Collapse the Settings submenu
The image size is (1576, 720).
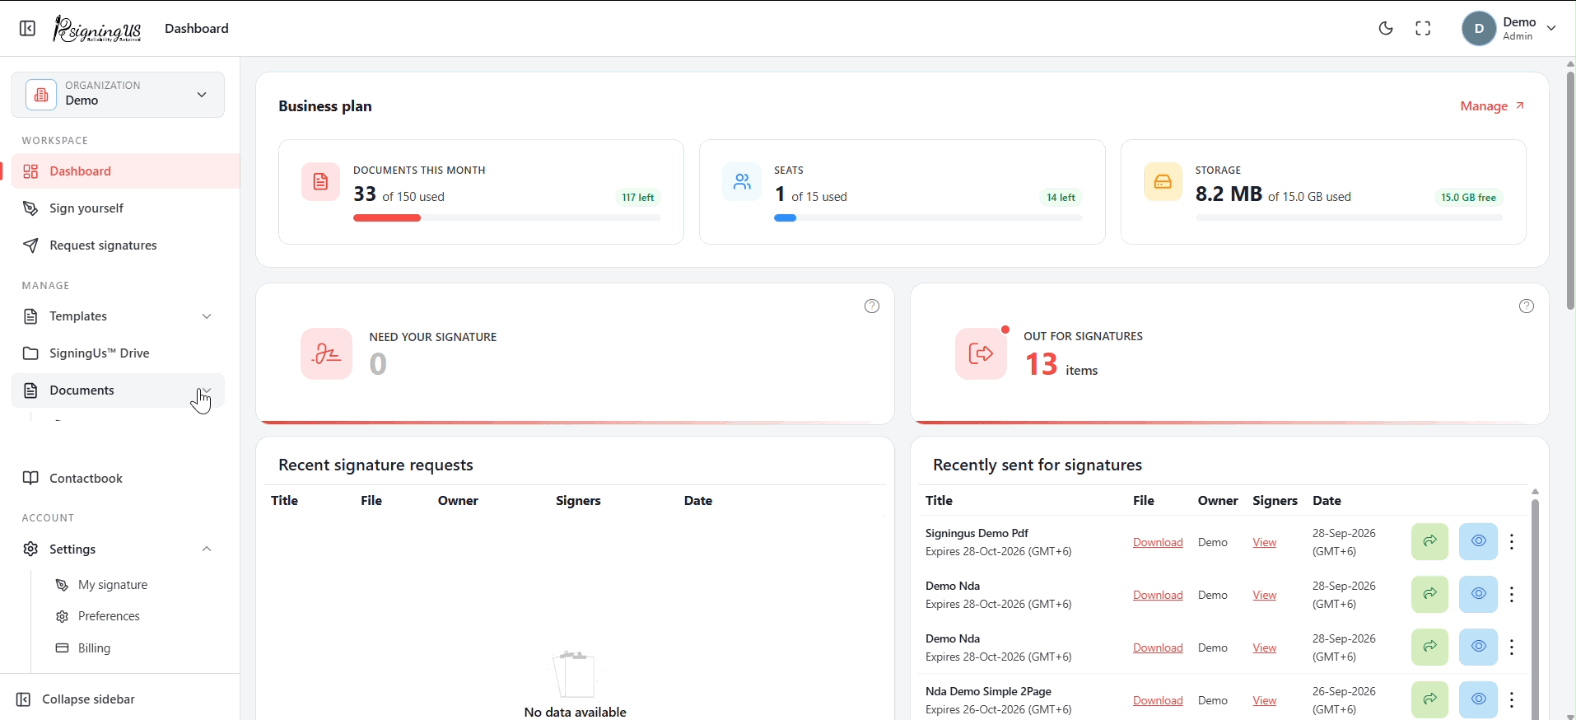pyautogui.click(x=118, y=549)
